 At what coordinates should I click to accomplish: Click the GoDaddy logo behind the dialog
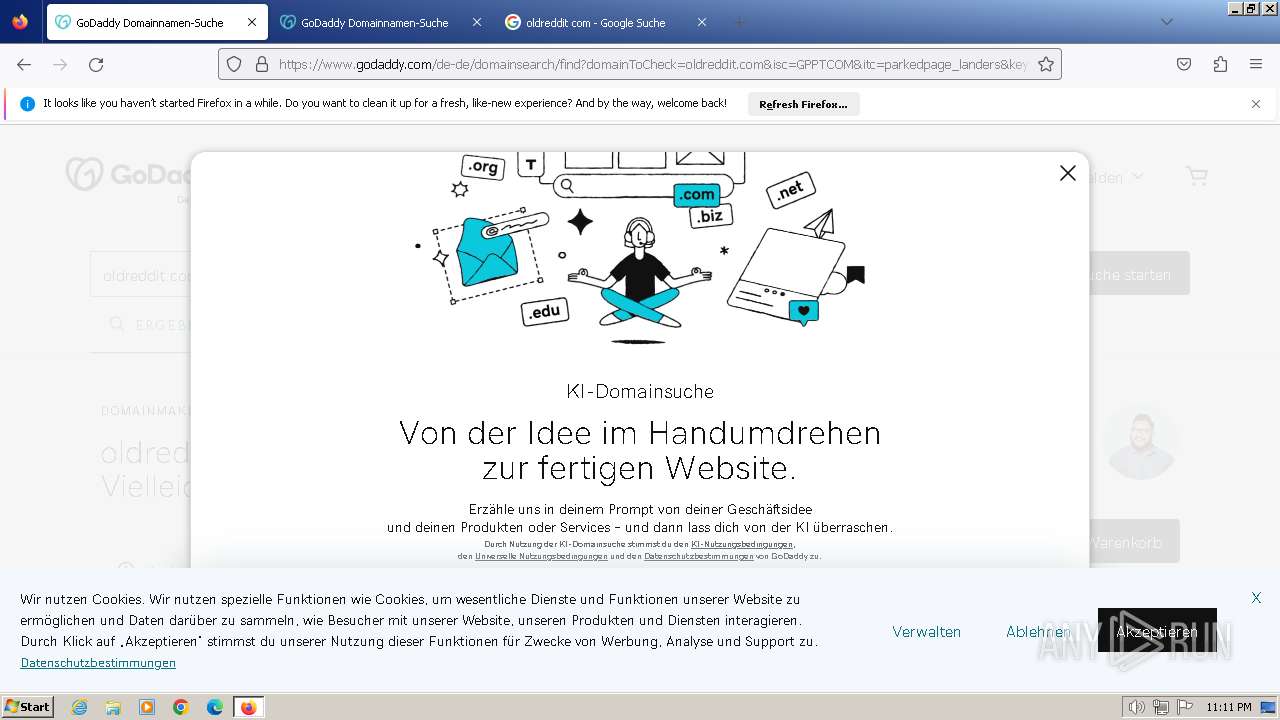pos(128,175)
